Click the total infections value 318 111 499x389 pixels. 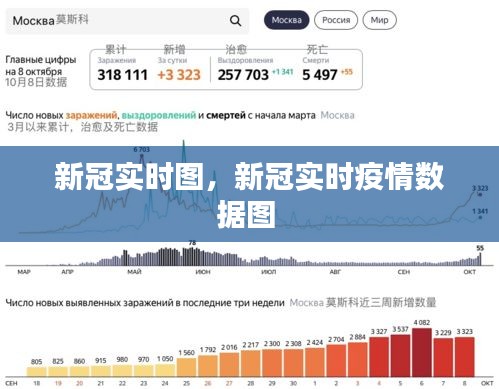click(x=122, y=75)
